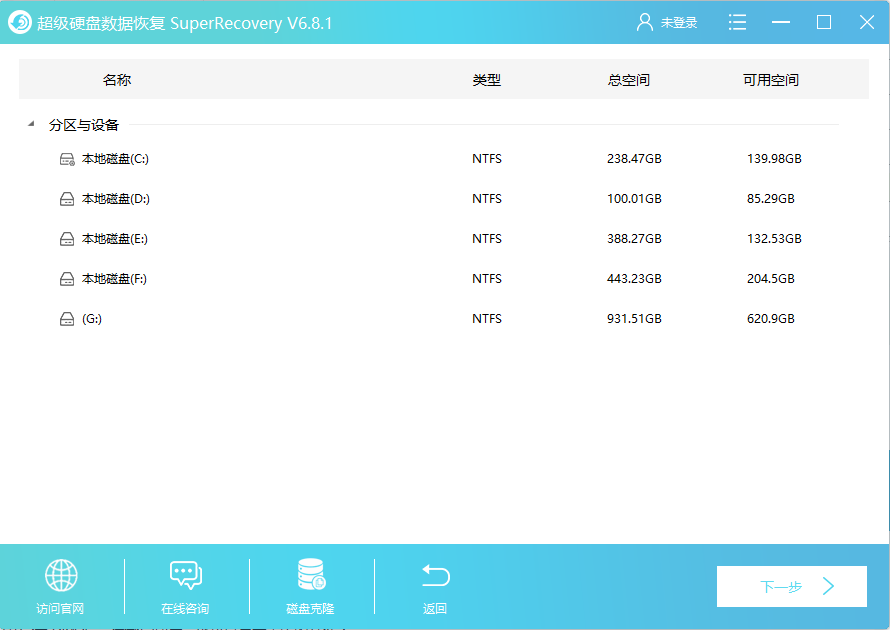
Task: Launch the 磁盘克隆 disk clone tool
Action: pos(310,575)
